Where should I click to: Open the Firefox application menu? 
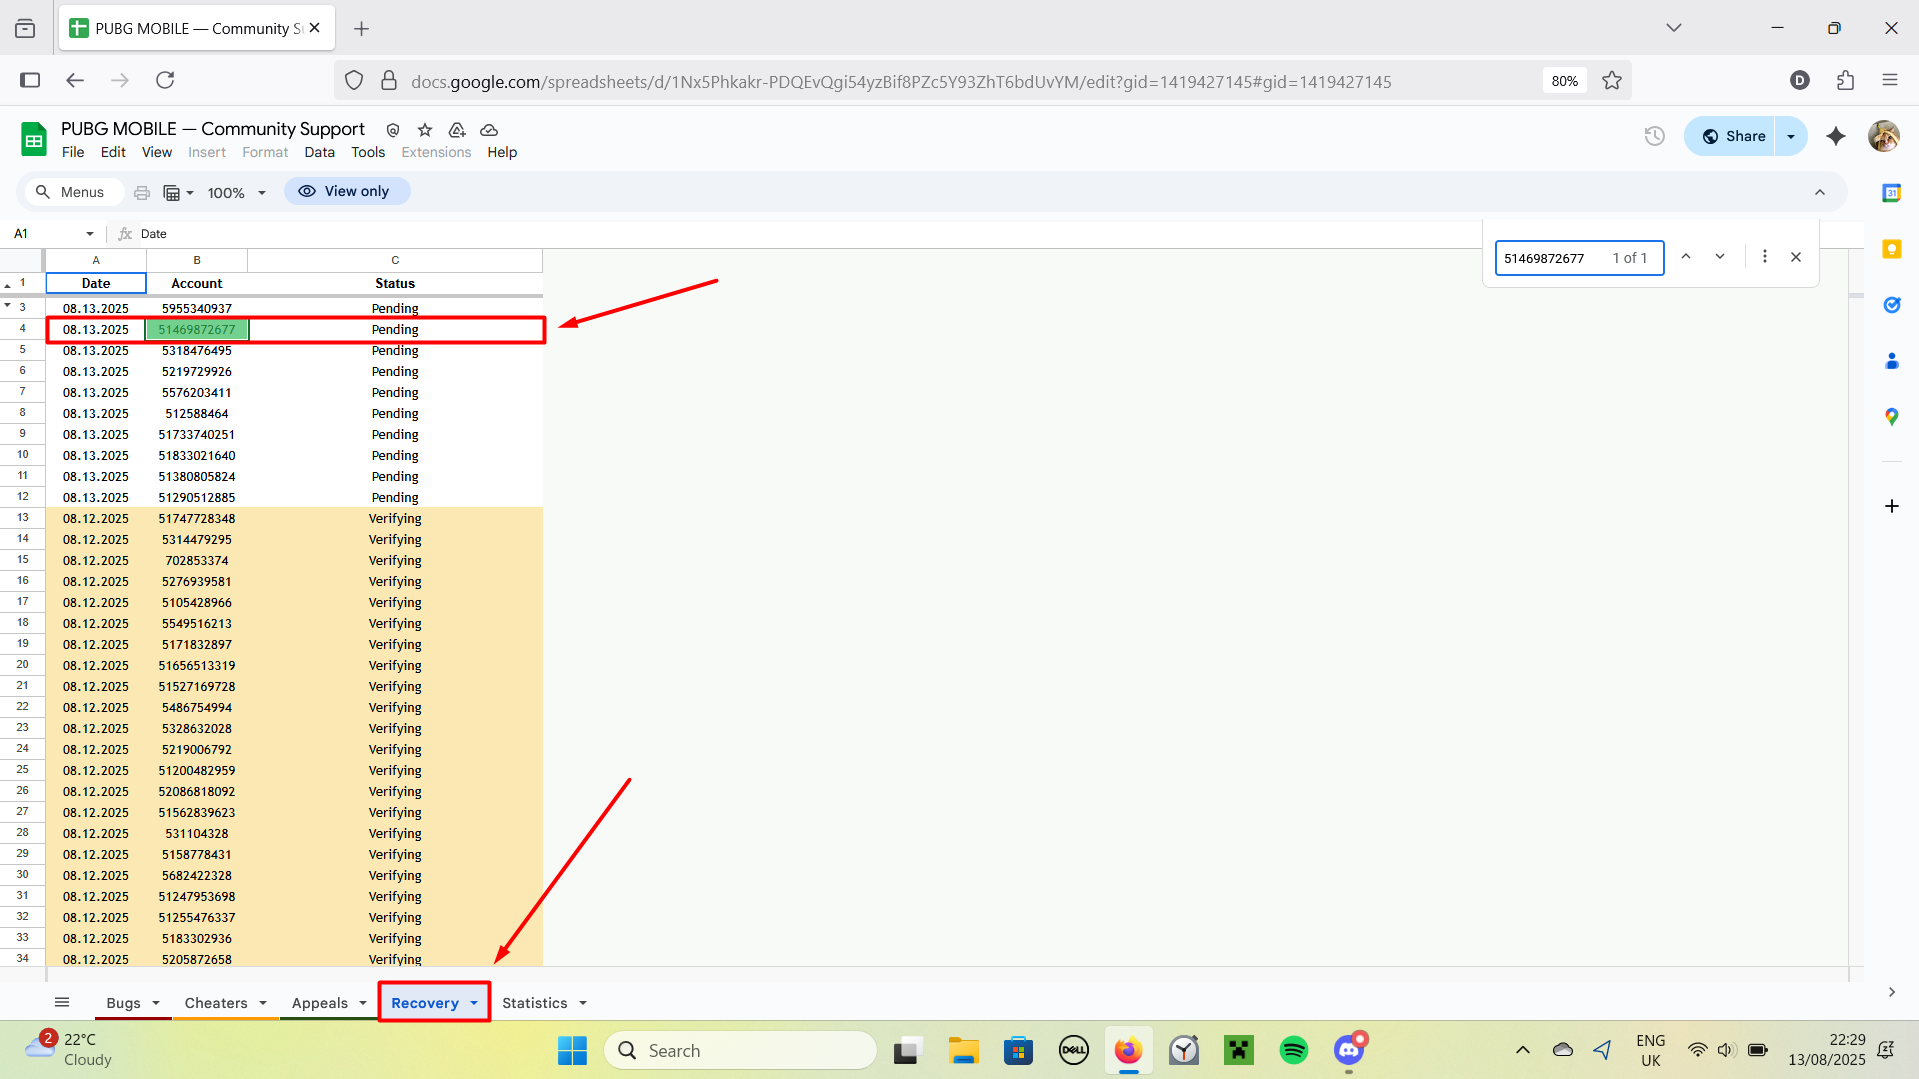point(1890,80)
